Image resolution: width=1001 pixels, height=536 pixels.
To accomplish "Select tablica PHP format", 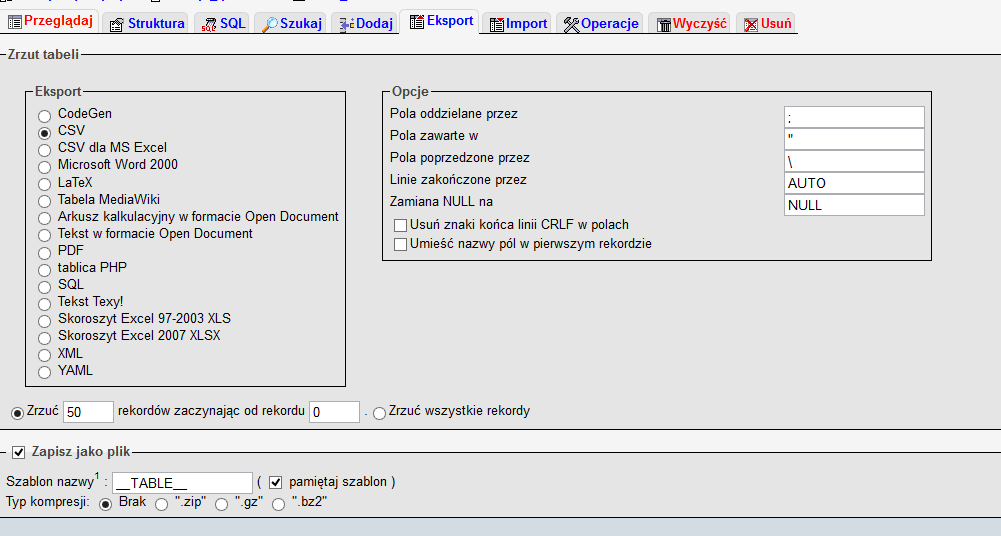I will click(44, 270).
